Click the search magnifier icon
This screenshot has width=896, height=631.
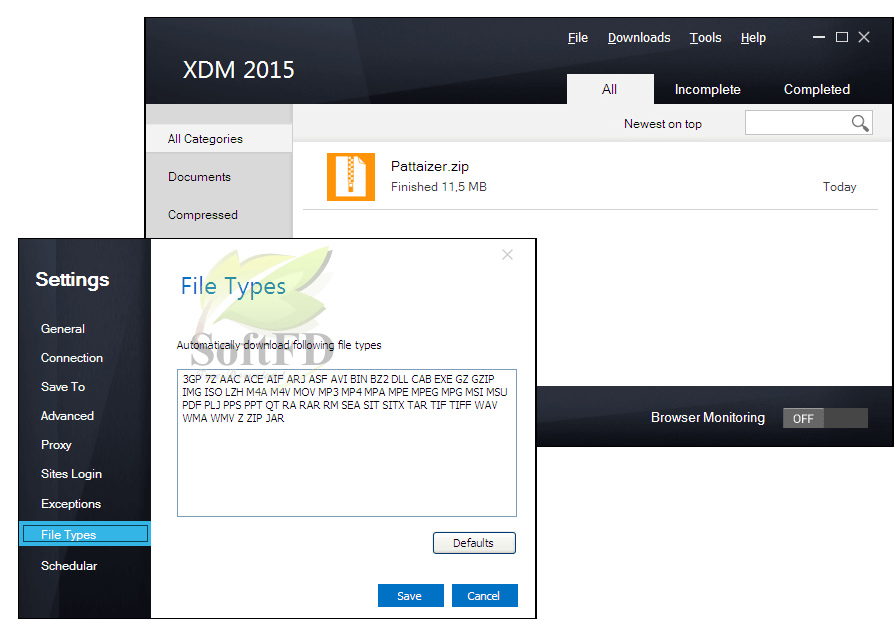point(860,123)
